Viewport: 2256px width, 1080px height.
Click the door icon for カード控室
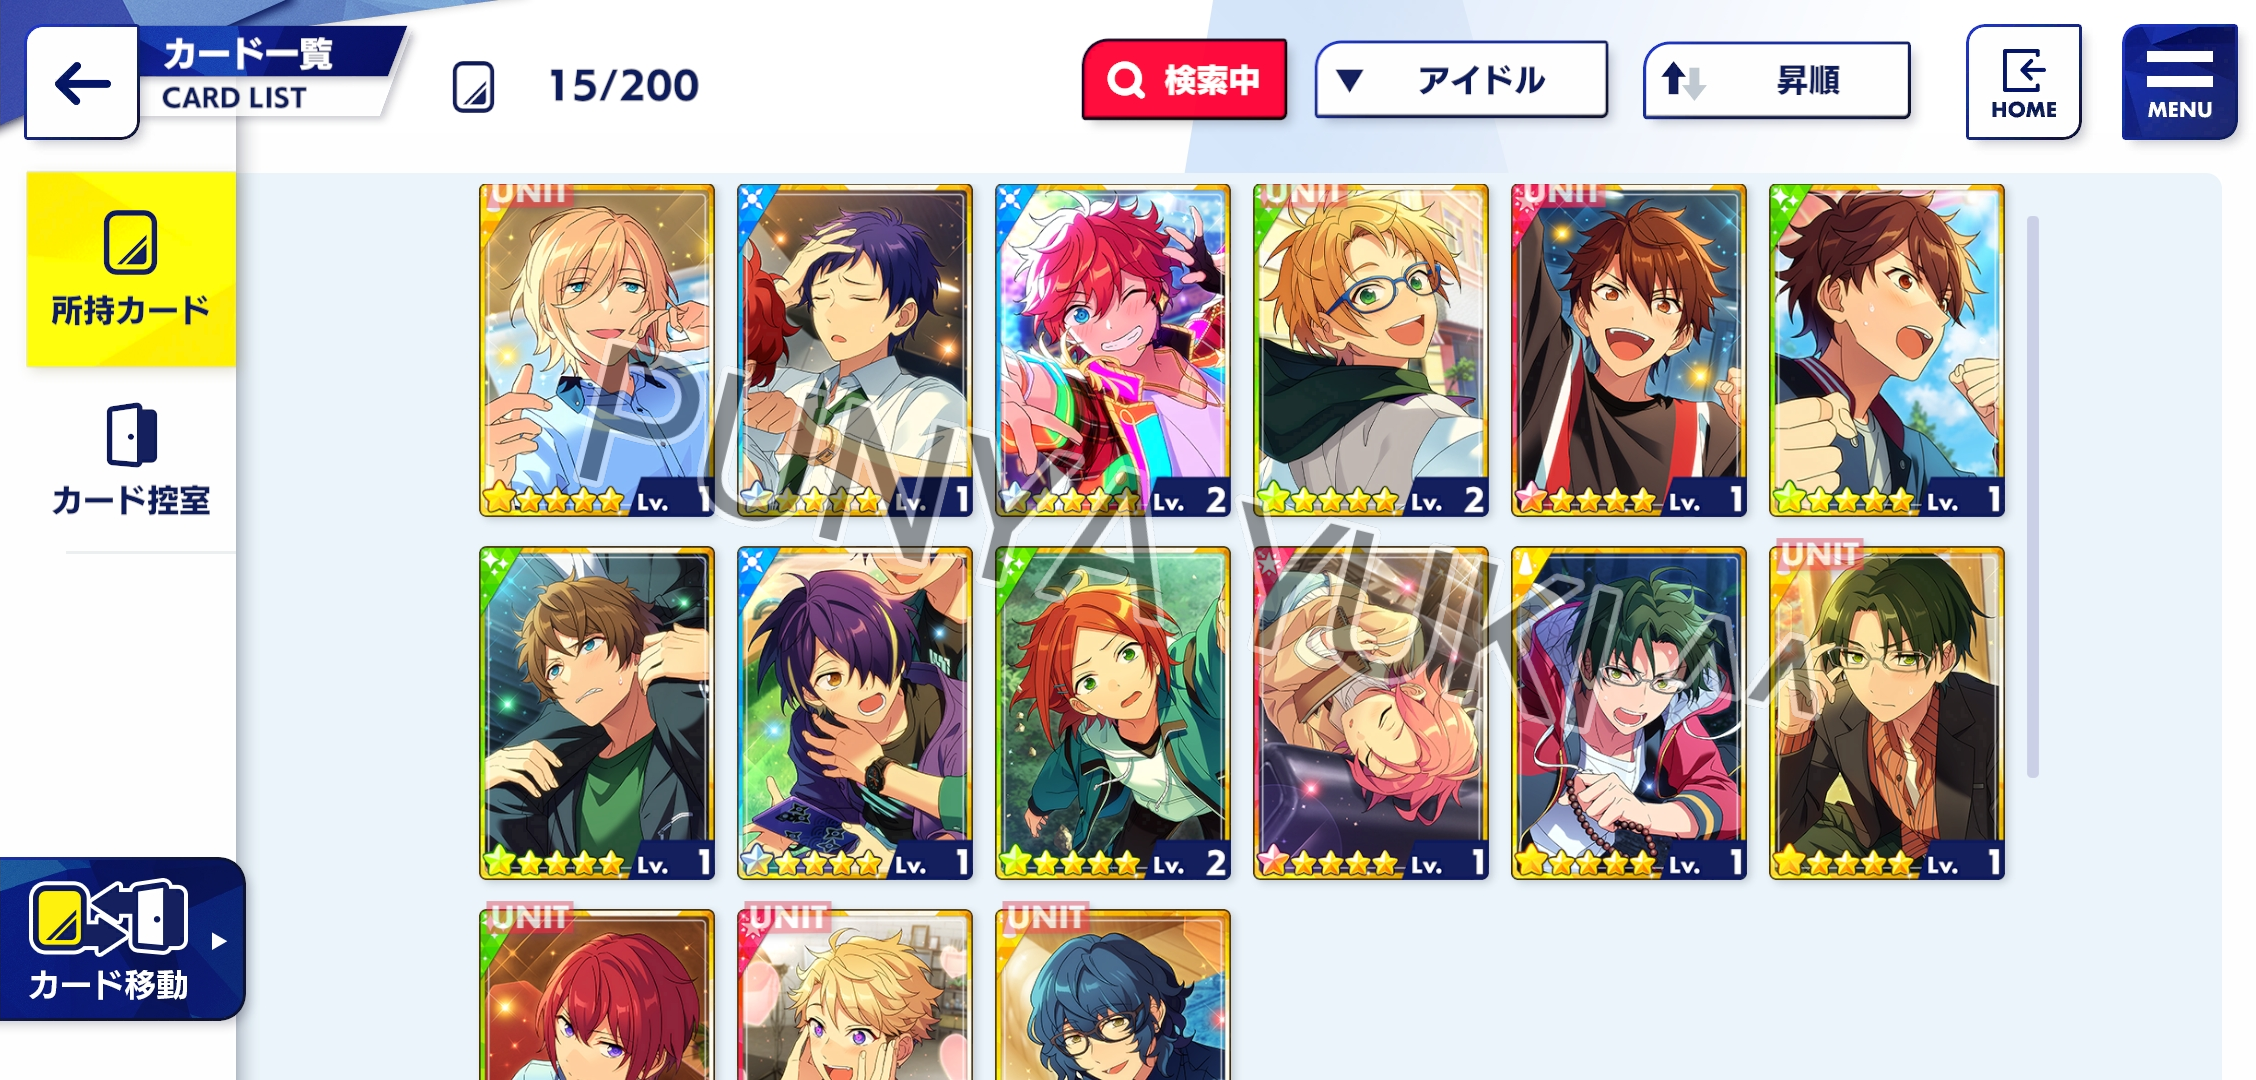pos(131,434)
